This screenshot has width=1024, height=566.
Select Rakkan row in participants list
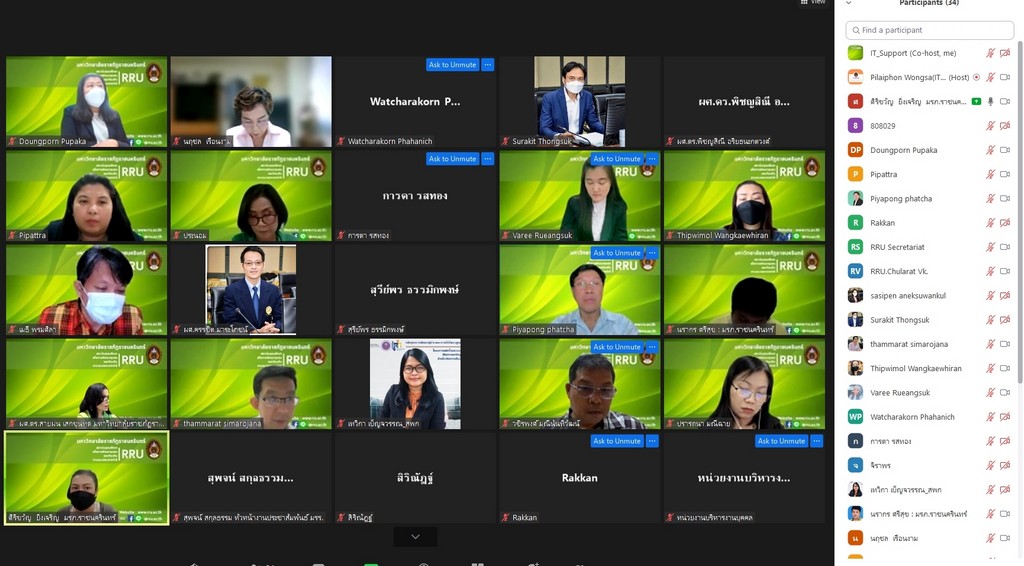pos(929,223)
